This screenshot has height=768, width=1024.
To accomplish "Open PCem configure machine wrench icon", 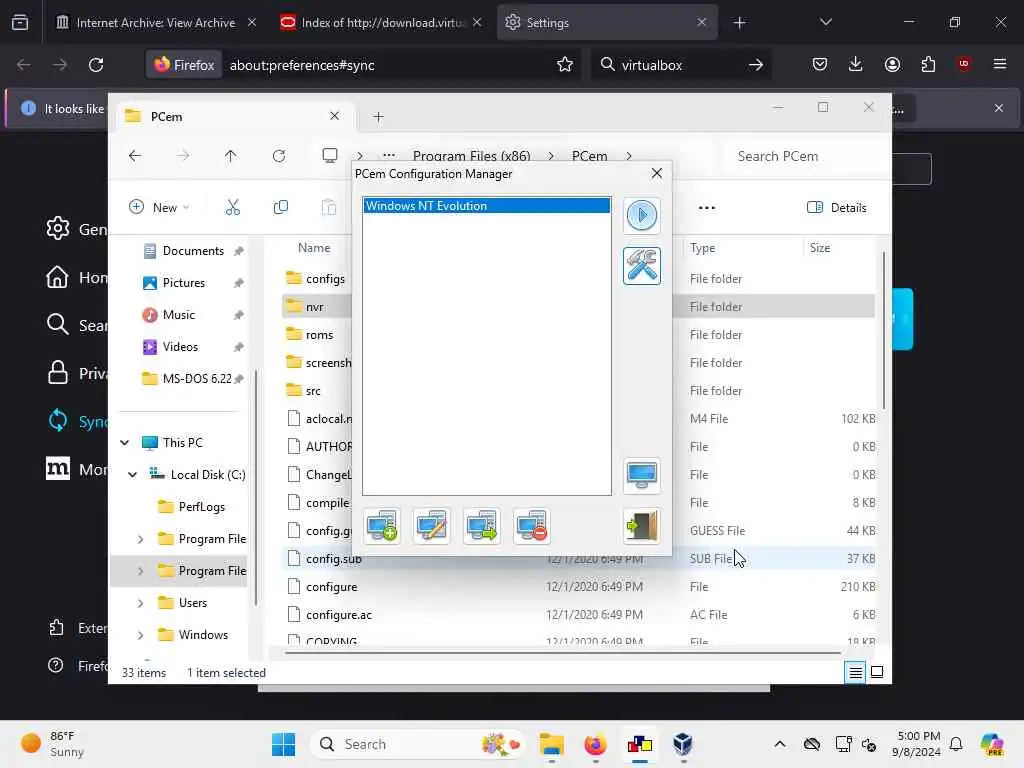I will (x=641, y=266).
